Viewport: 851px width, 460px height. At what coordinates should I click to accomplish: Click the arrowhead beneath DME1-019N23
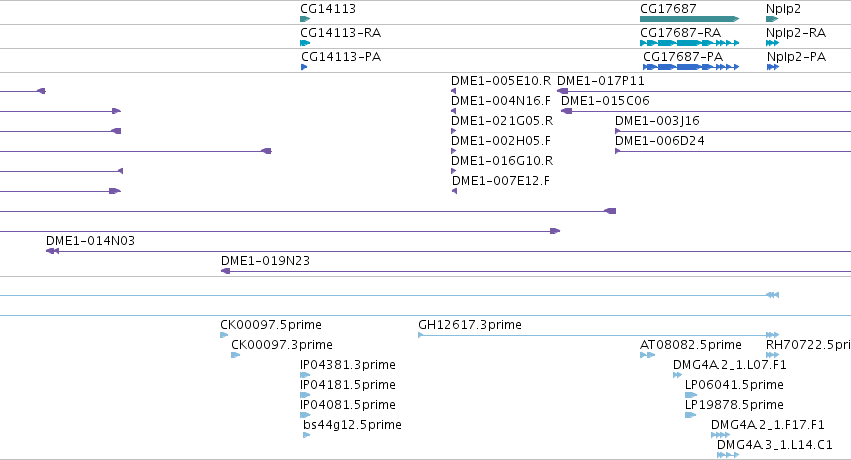coord(226,271)
